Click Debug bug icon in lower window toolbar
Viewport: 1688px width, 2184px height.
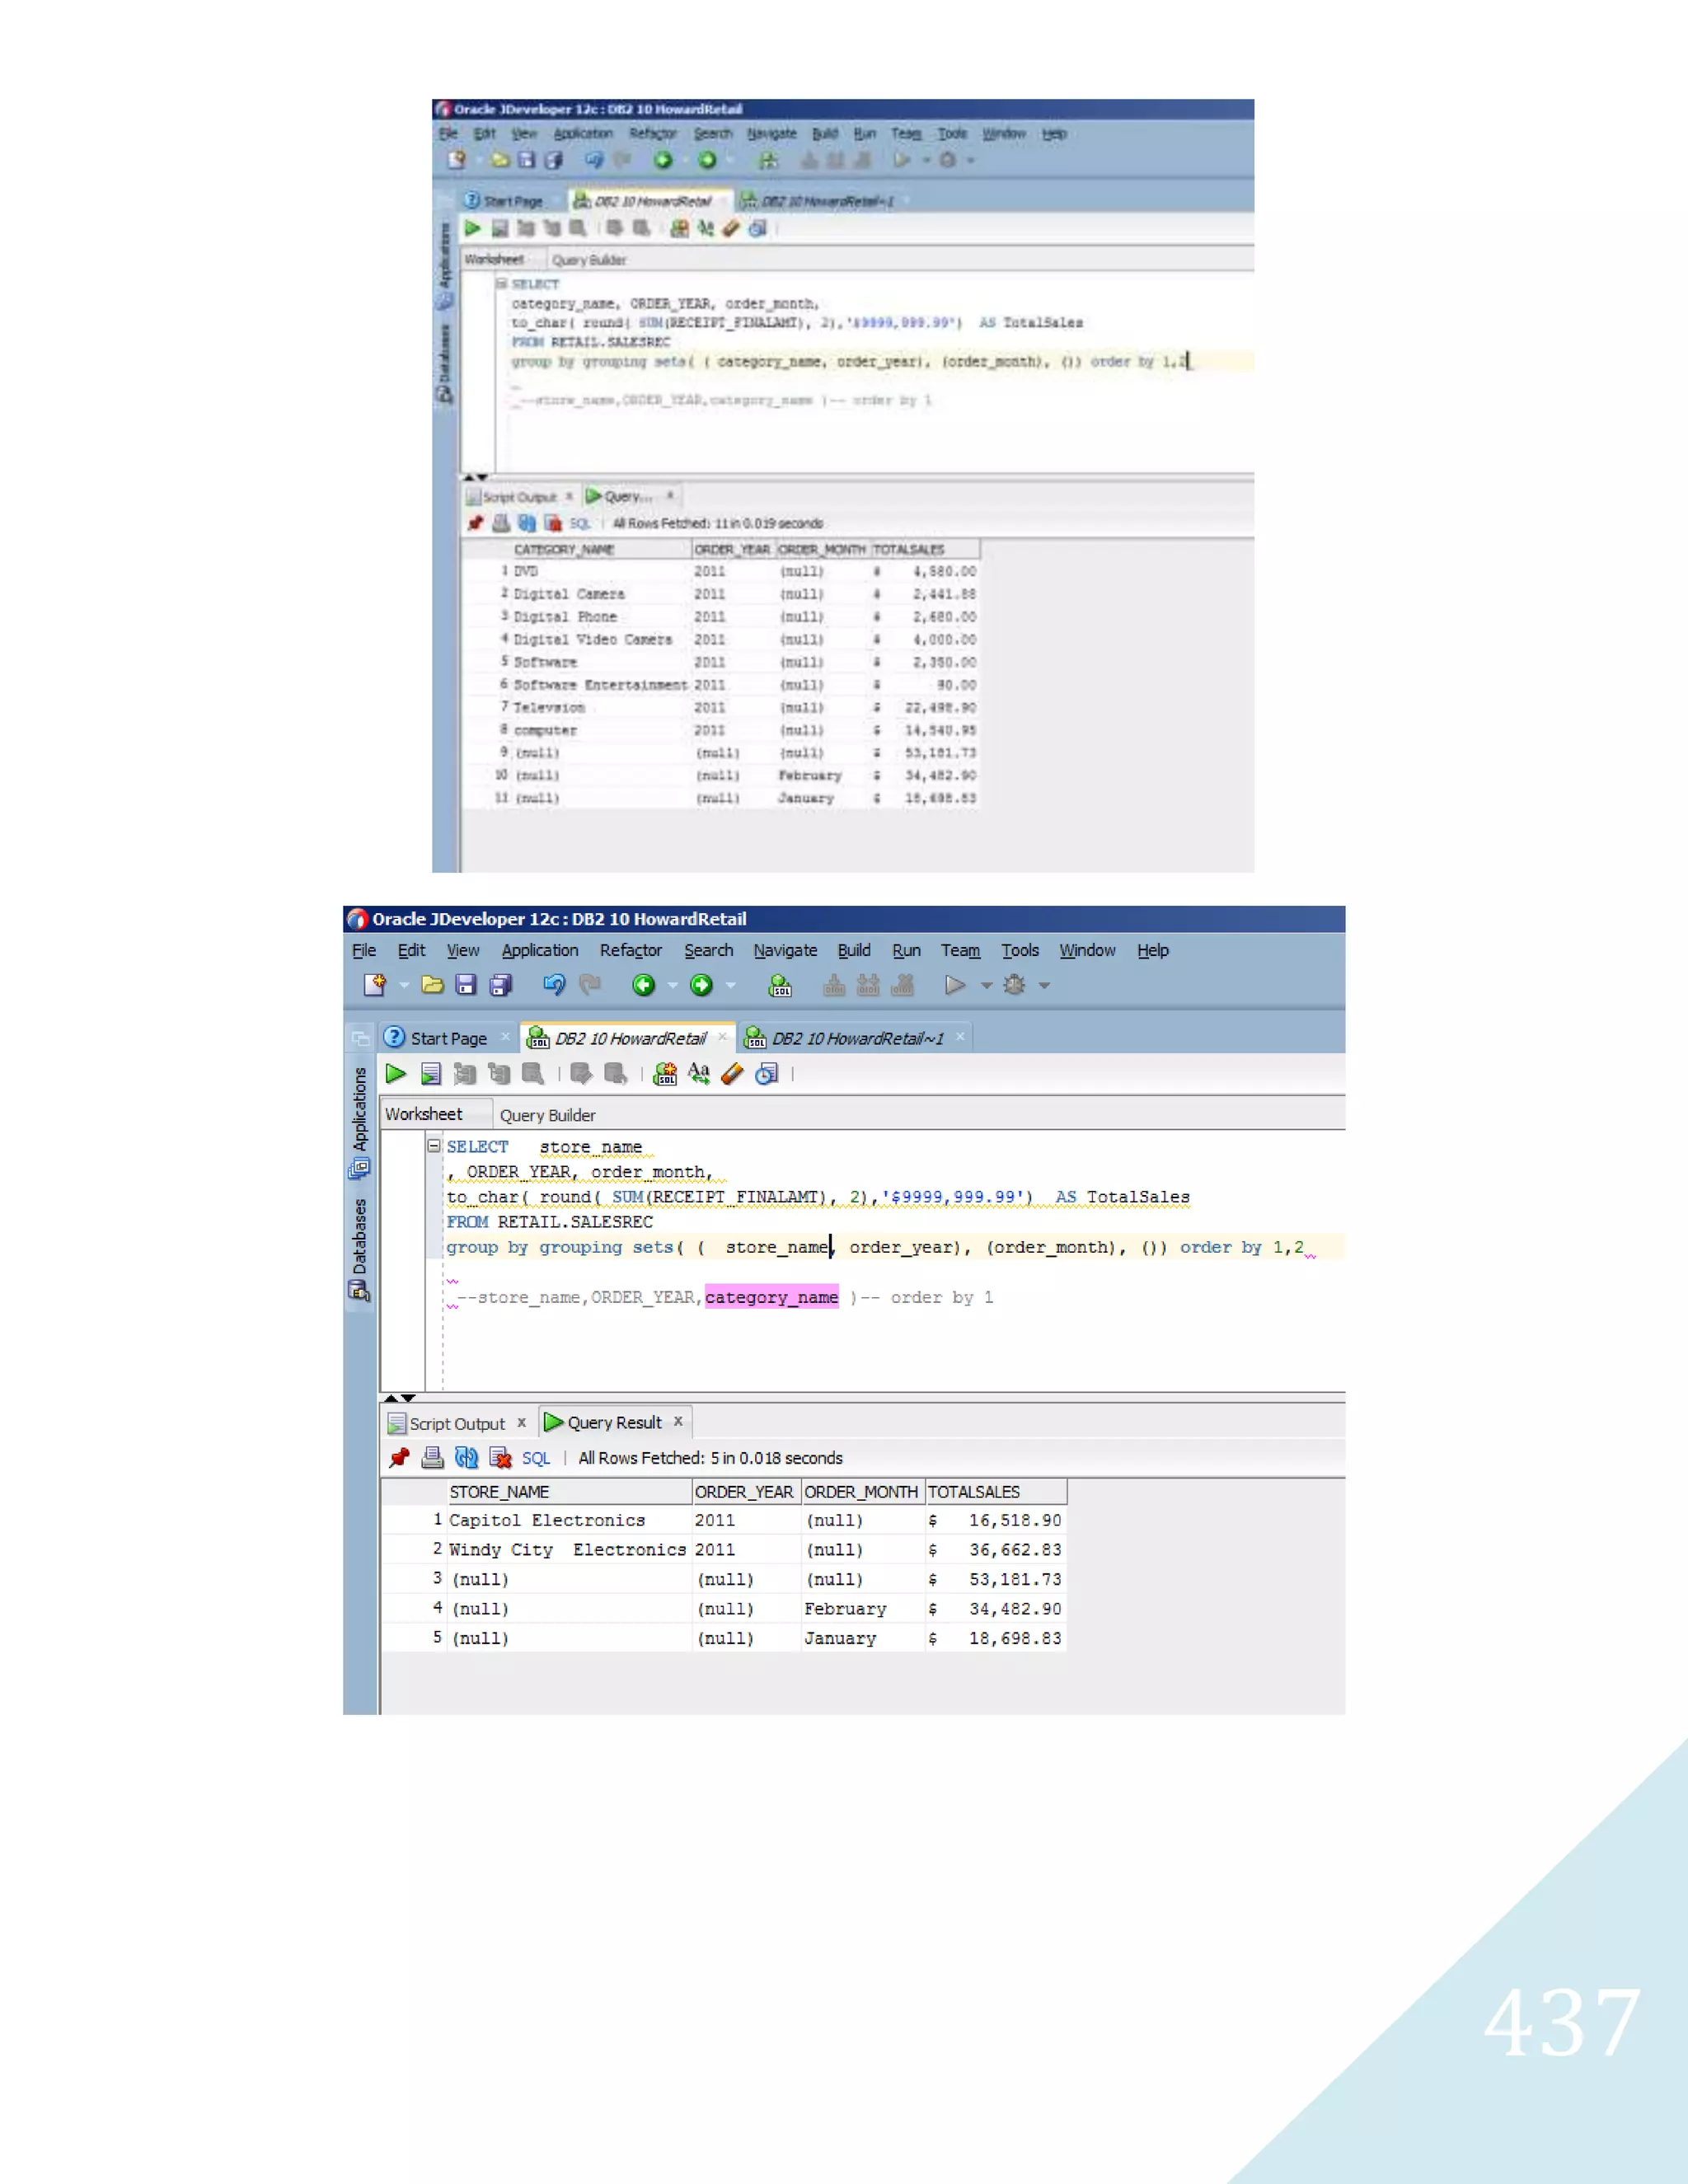coord(1014,985)
